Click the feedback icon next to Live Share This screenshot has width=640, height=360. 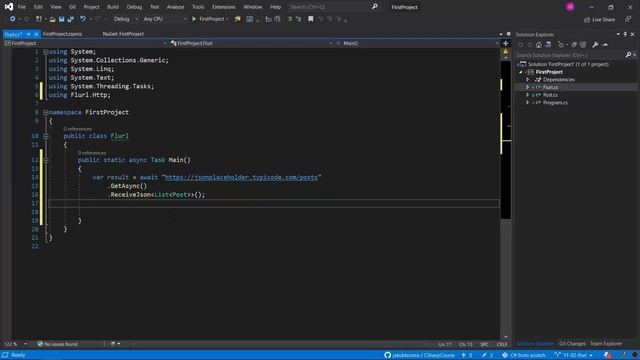[628, 19]
